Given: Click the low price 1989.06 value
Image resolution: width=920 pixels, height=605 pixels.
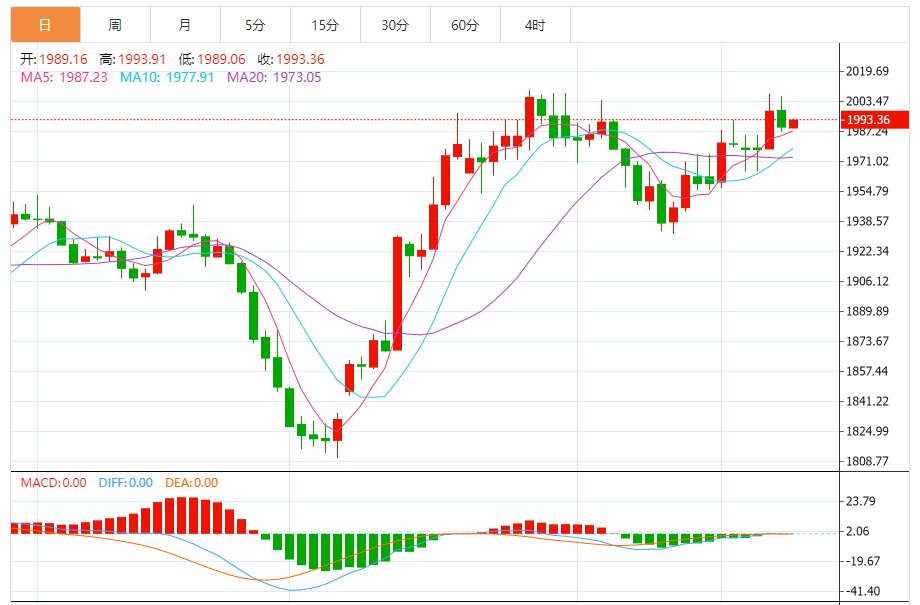Looking at the screenshot, I should tap(221, 59).
